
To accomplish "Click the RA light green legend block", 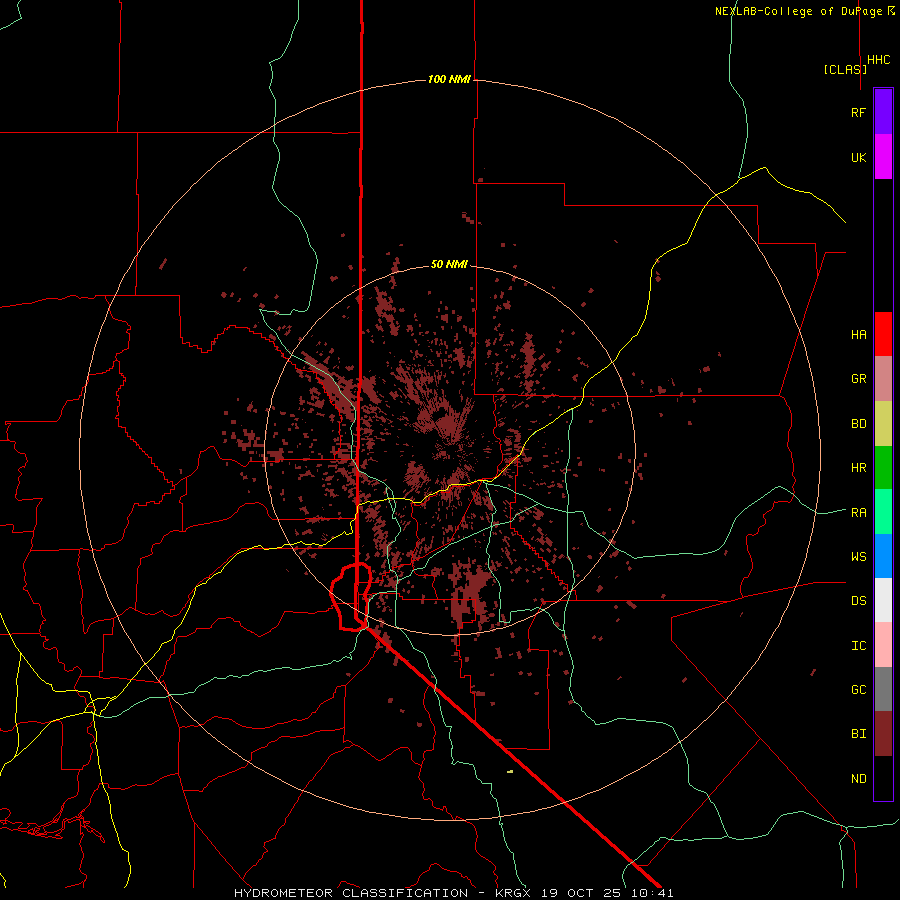I will [x=883, y=512].
